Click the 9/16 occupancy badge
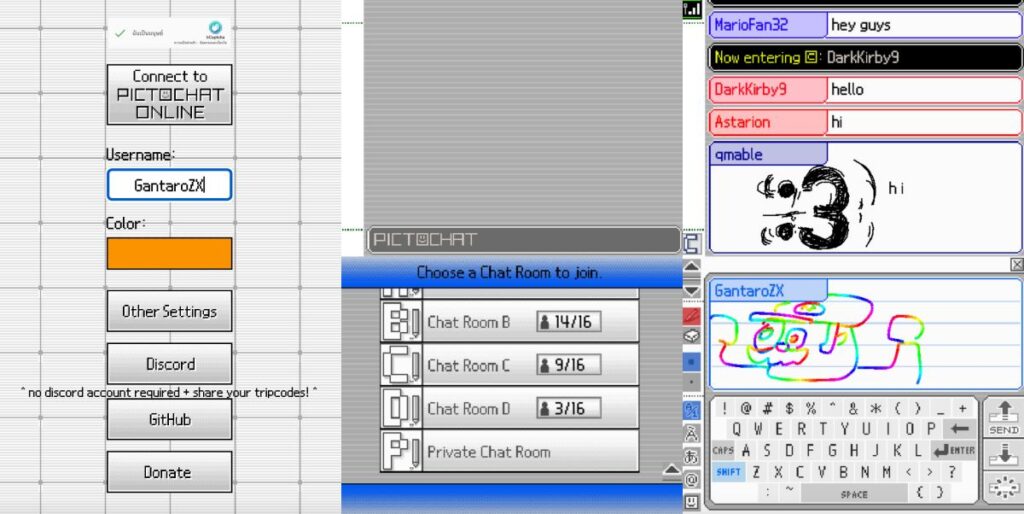The height and width of the screenshot is (514, 1024). (569, 364)
